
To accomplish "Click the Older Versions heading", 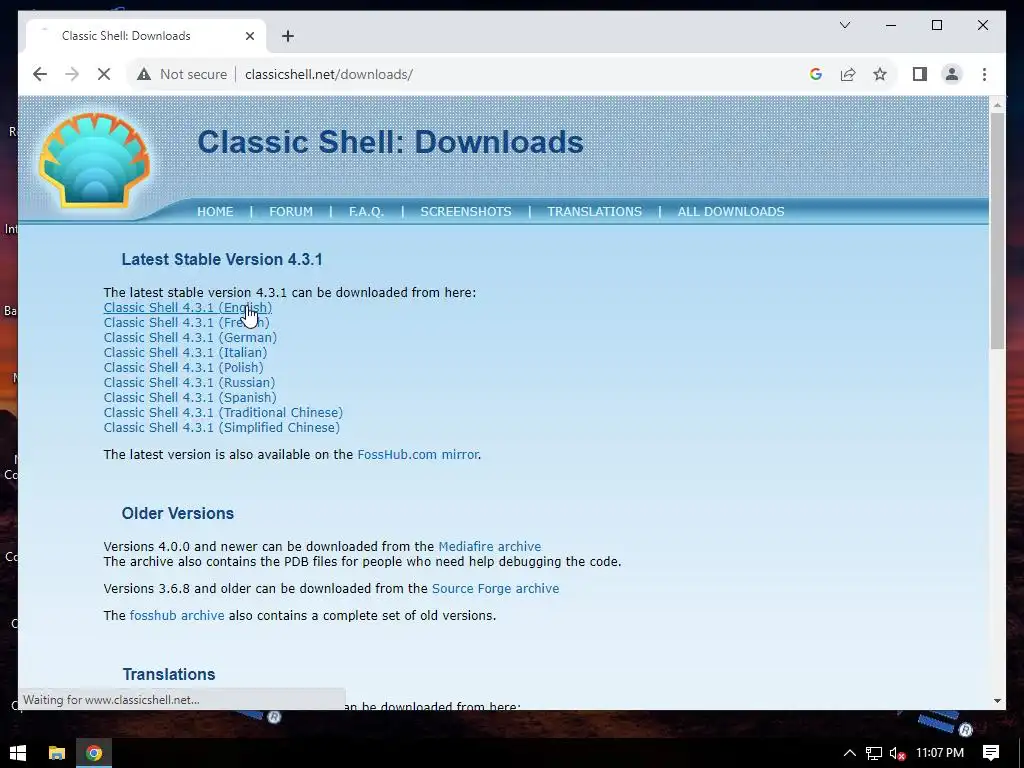I will (178, 513).
